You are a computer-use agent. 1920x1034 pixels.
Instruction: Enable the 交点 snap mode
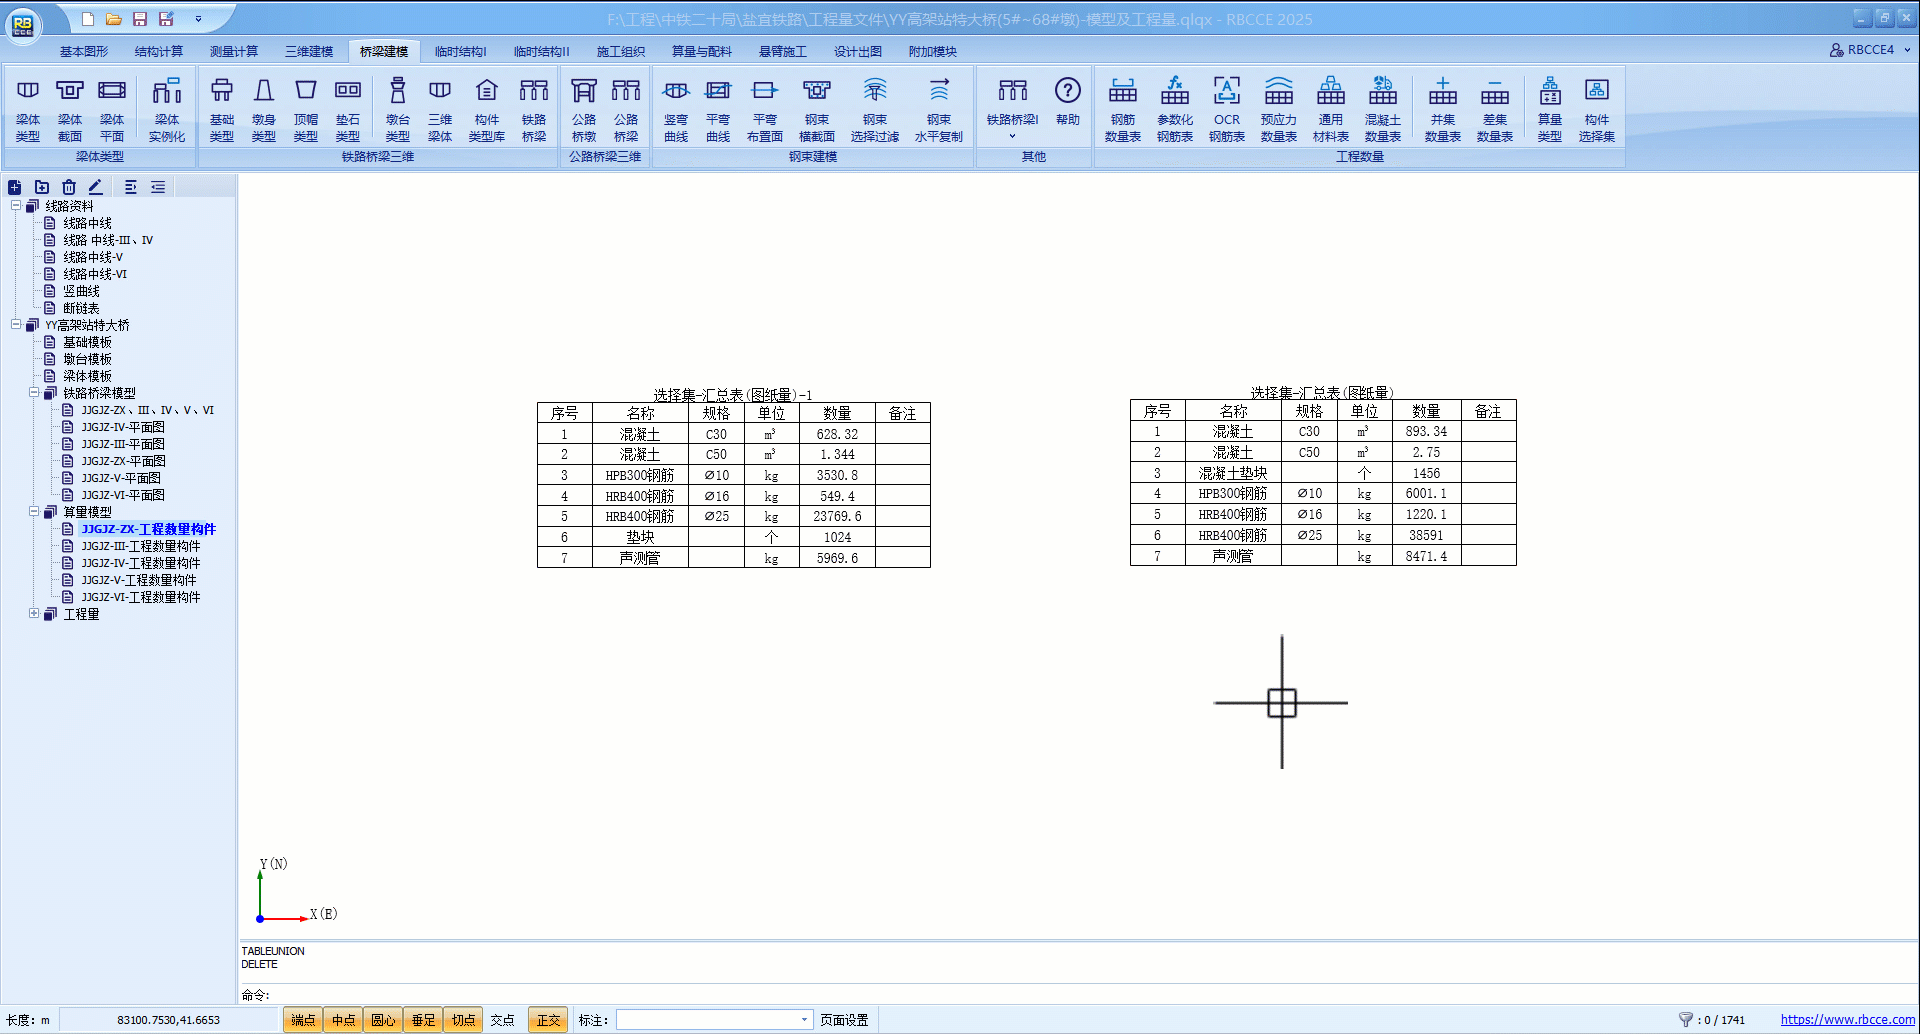click(x=502, y=1020)
